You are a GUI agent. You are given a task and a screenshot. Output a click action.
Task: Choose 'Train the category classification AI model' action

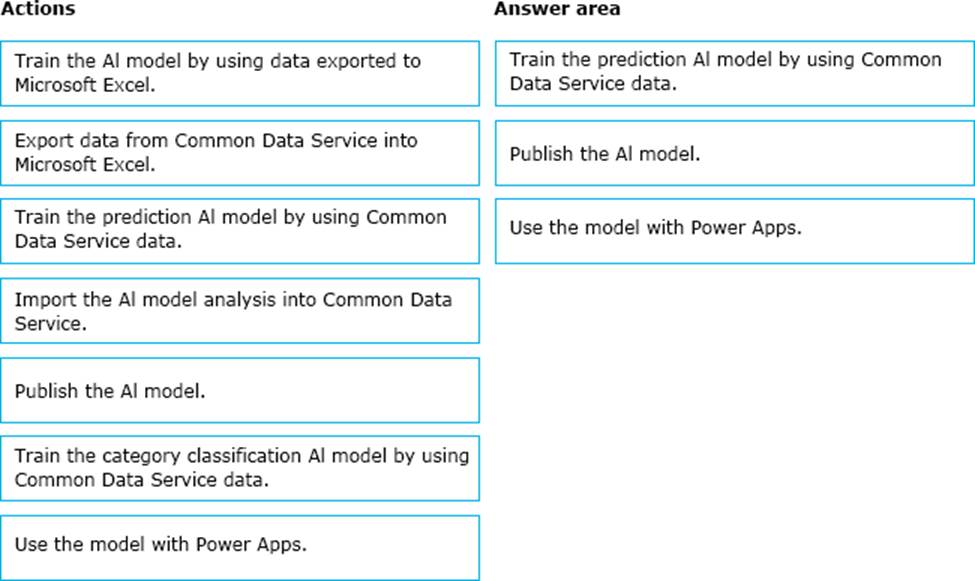pos(240,468)
